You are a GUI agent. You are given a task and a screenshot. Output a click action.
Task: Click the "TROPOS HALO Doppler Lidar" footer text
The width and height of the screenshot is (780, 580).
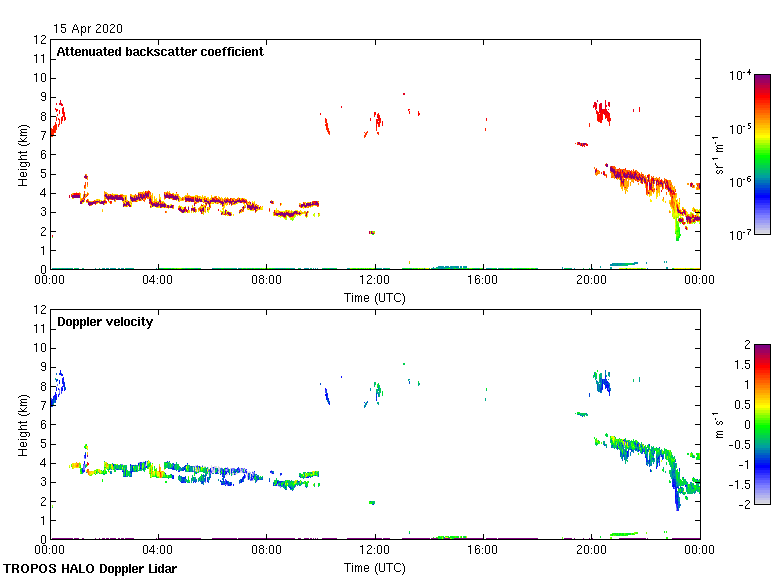click(x=90, y=569)
